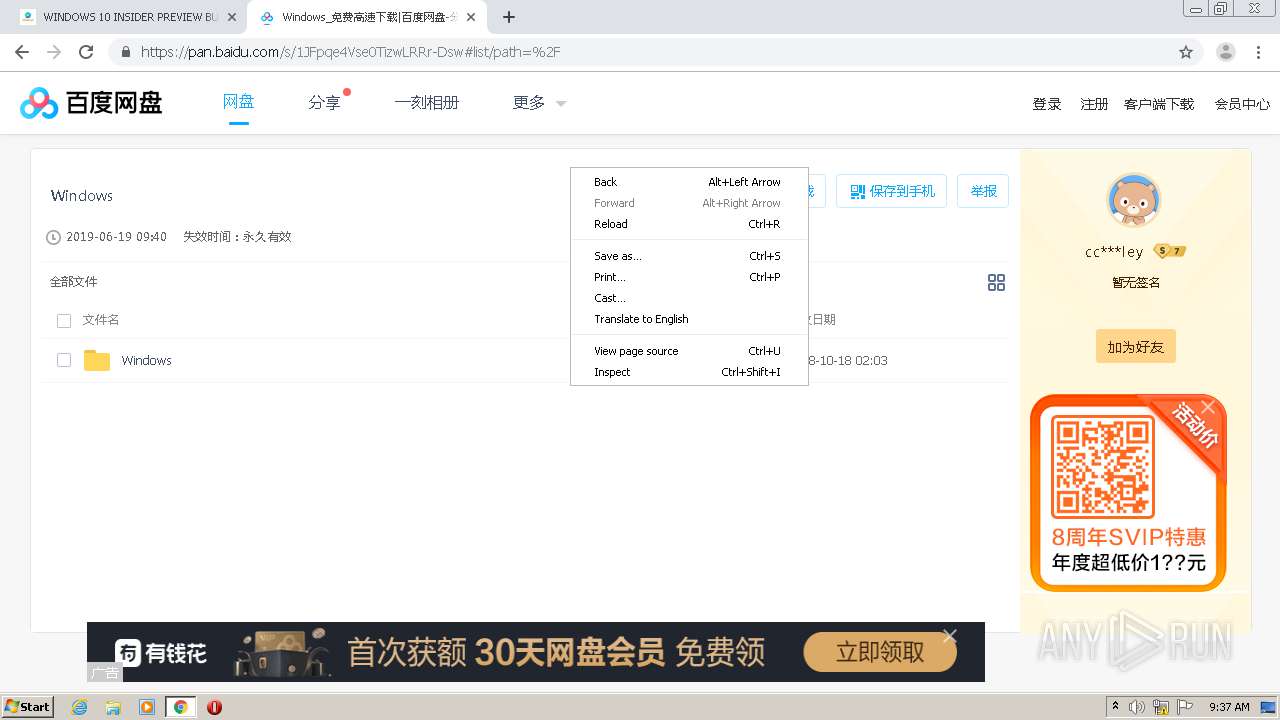This screenshot has height=720, width=1280.
Task: Click the browser back arrow
Action: tap(22, 52)
